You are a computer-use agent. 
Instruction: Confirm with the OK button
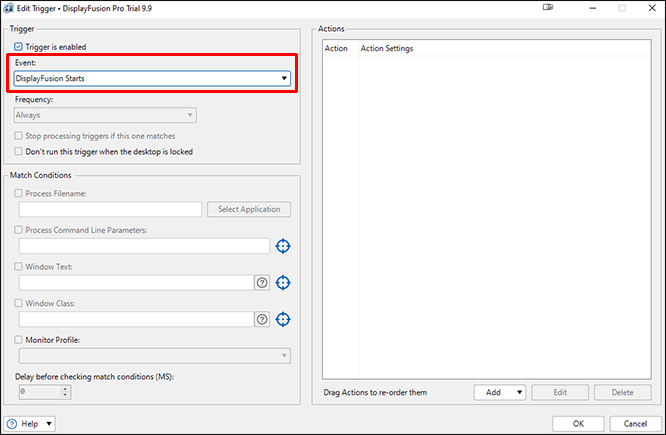[578, 424]
